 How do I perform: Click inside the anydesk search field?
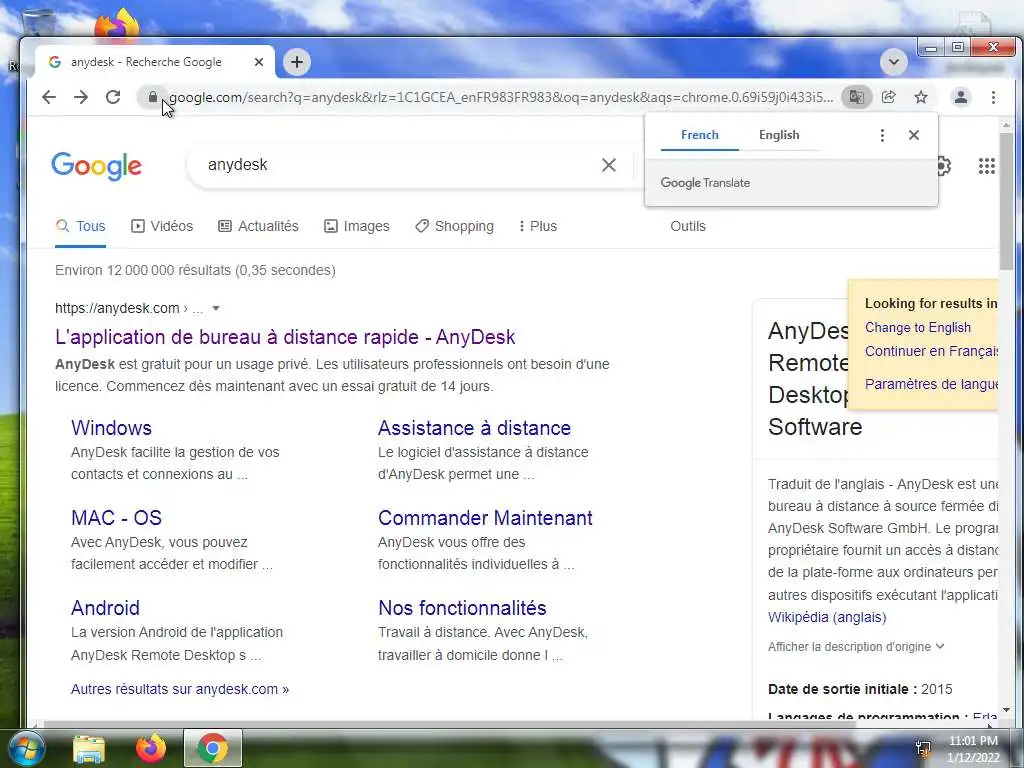click(398, 165)
